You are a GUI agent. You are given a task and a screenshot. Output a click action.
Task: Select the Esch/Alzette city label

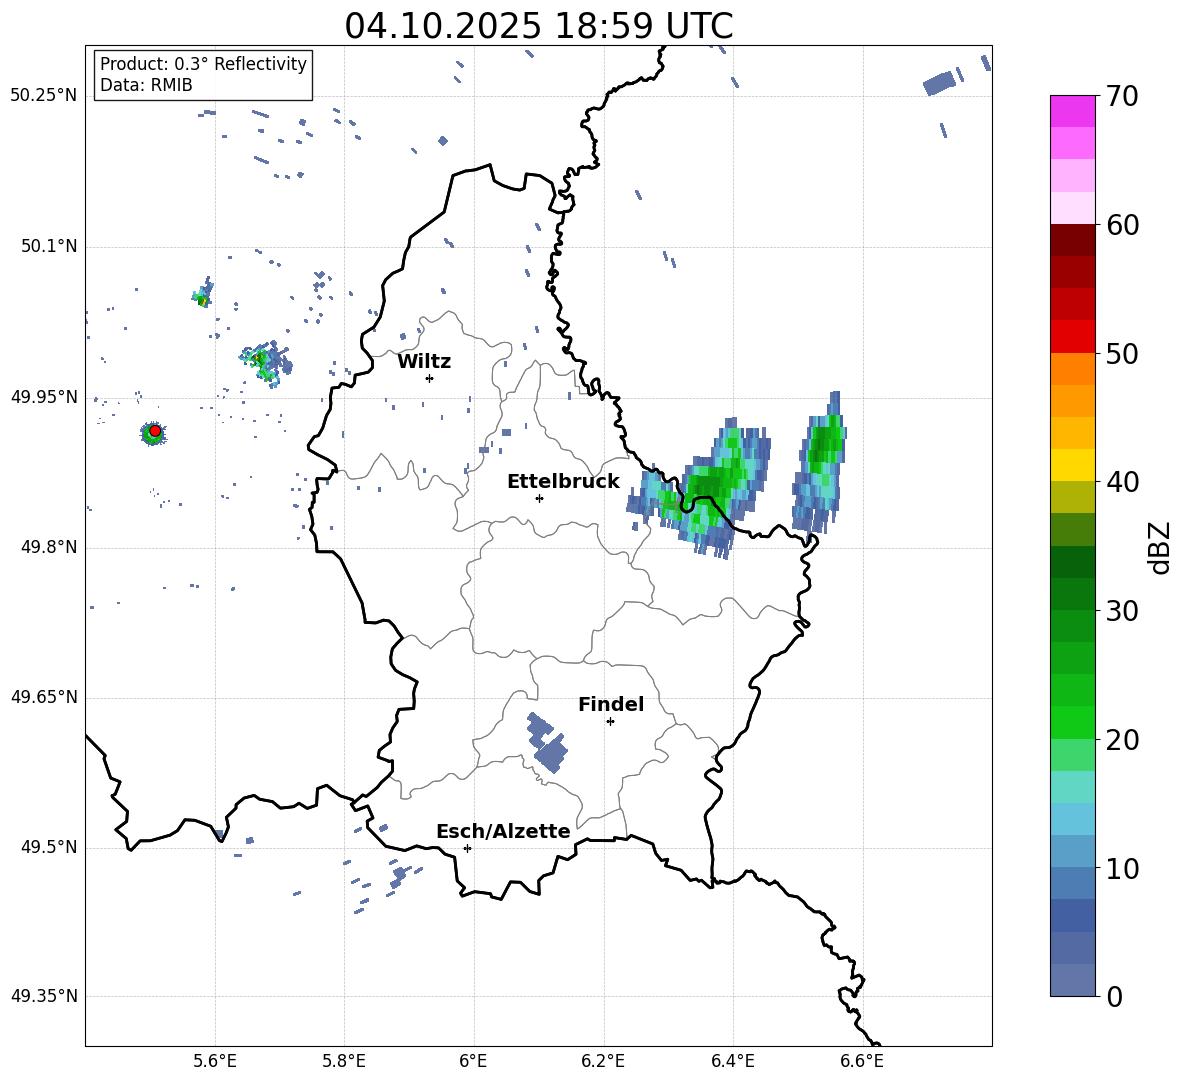click(503, 831)
